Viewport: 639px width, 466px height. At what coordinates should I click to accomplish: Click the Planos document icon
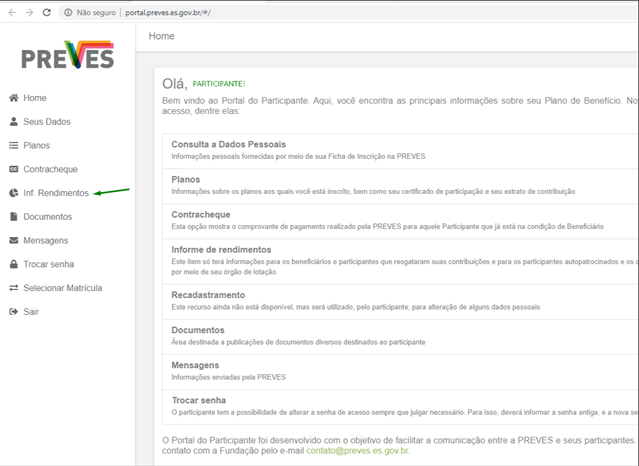[x=14, y=145]
